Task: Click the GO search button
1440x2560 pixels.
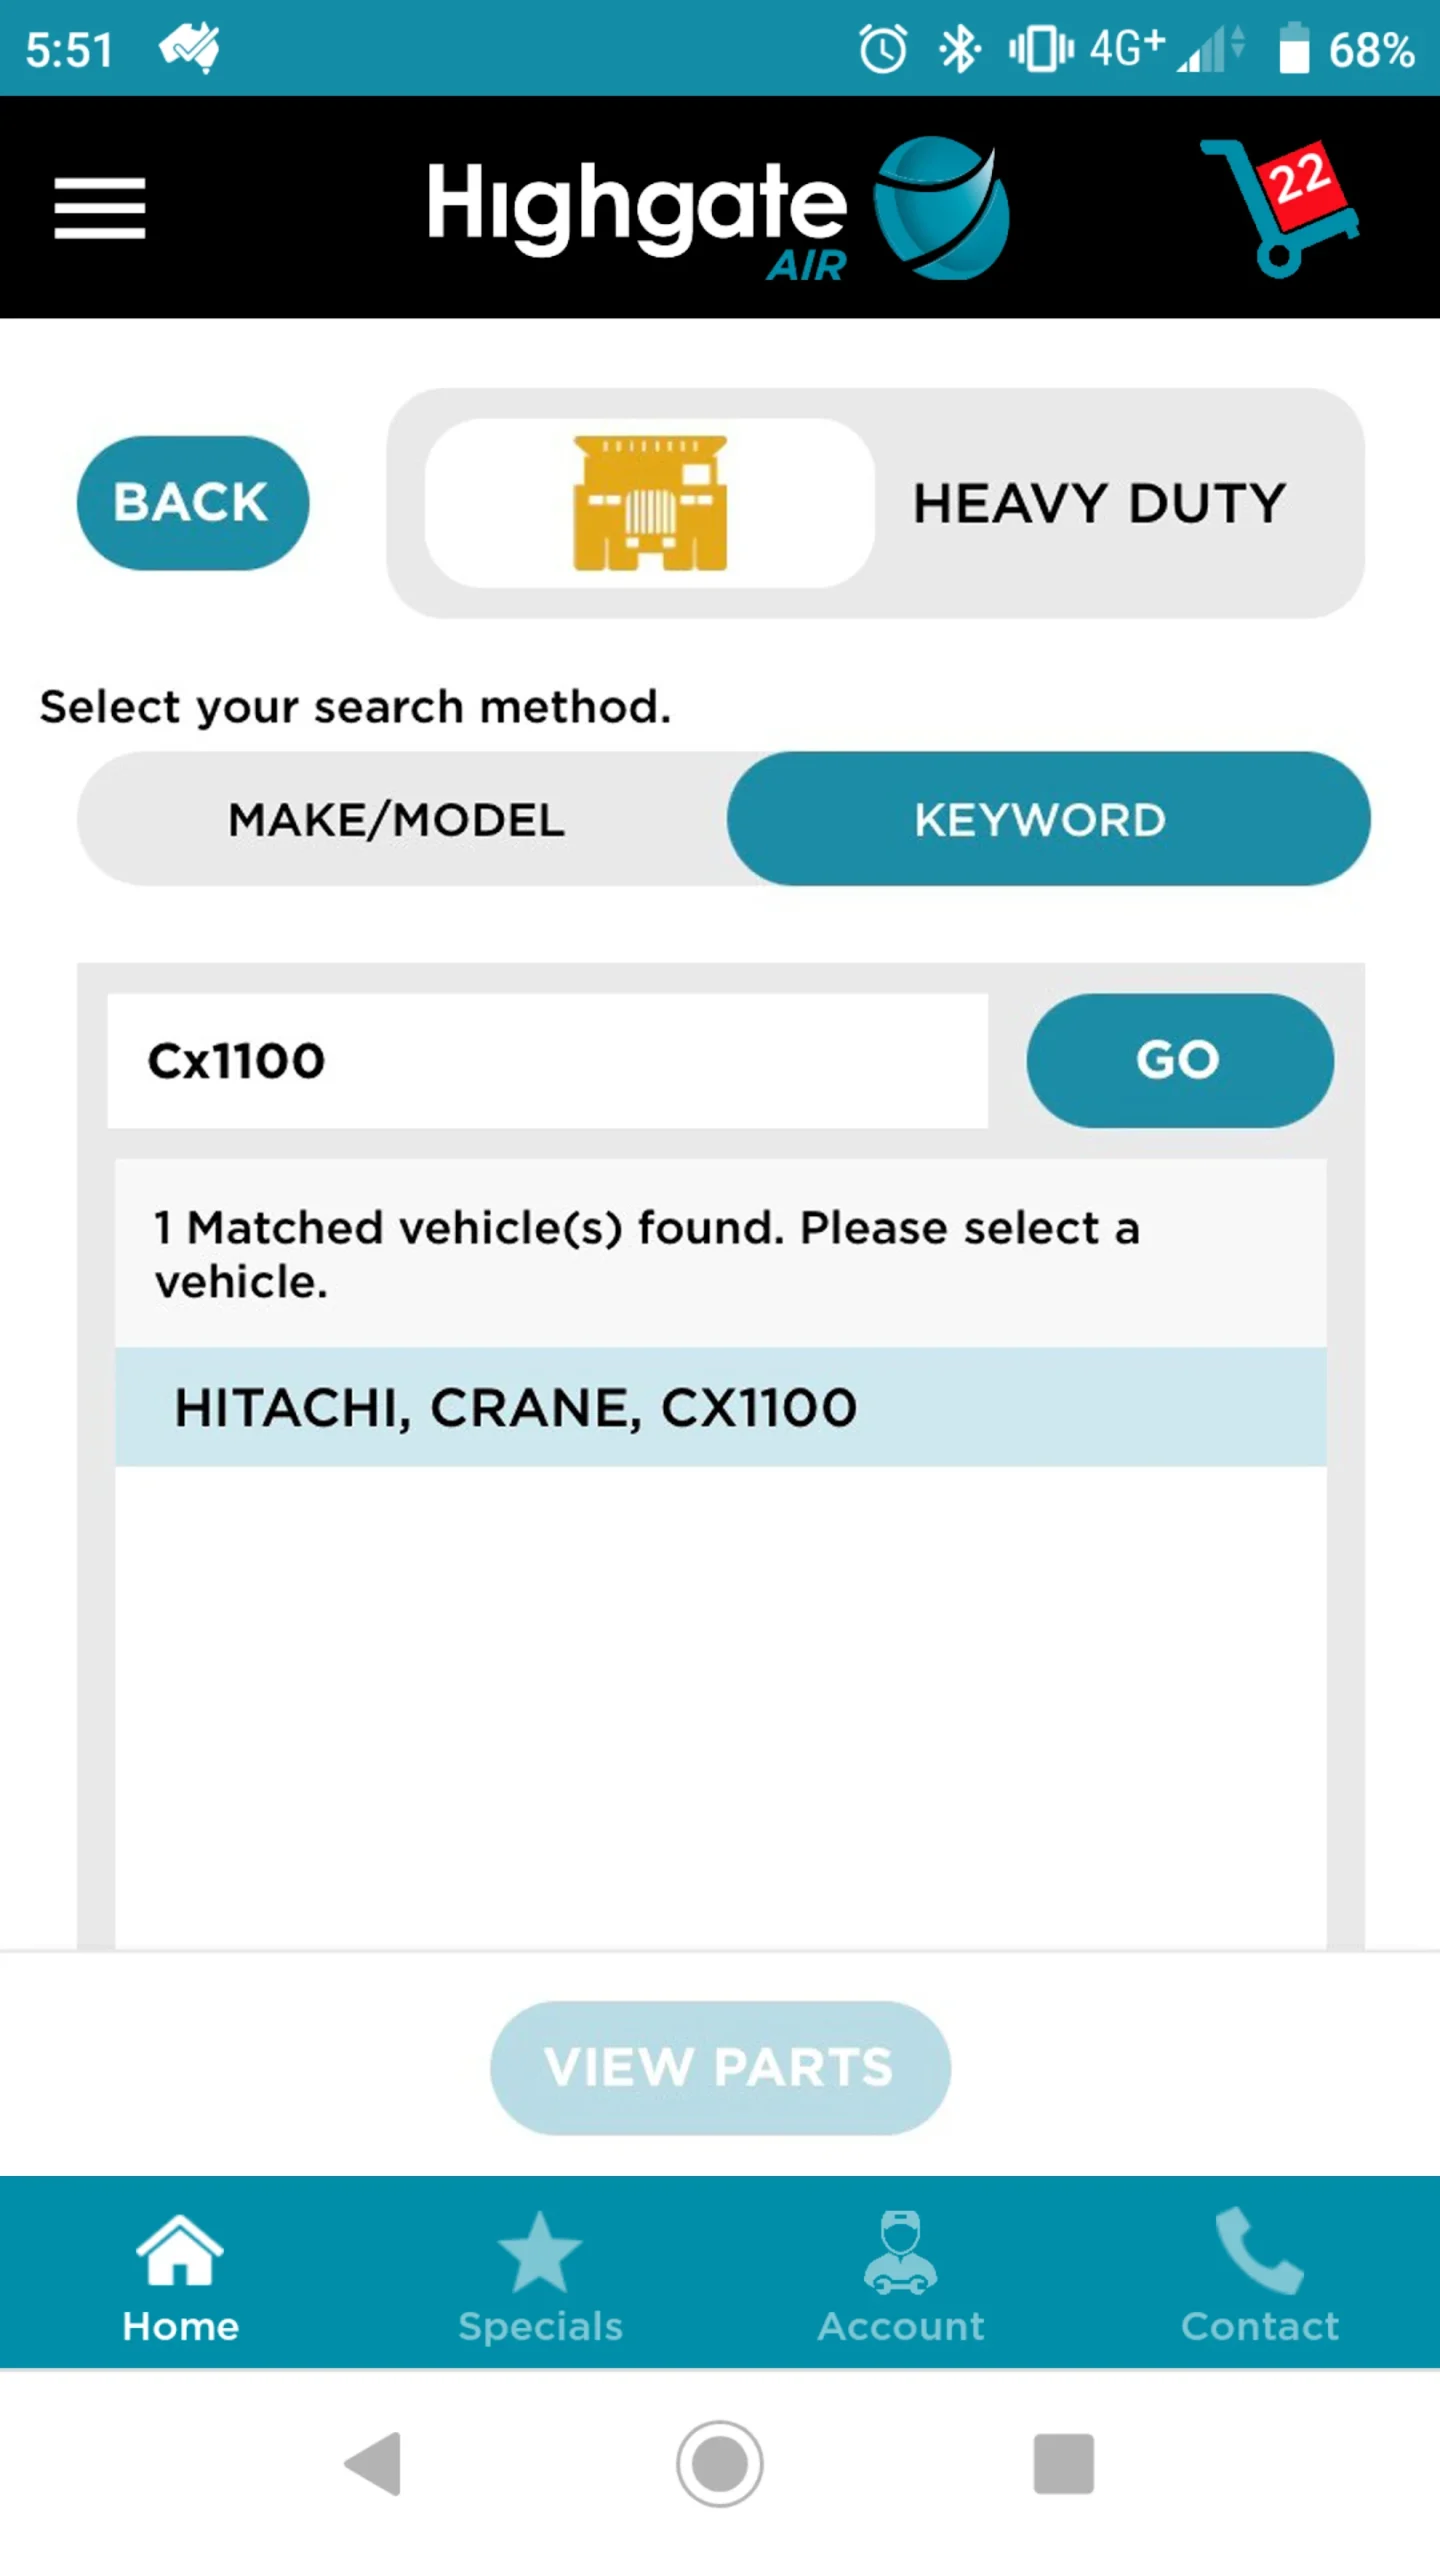Action: pyautogui.click(x=1179, y=1060)
